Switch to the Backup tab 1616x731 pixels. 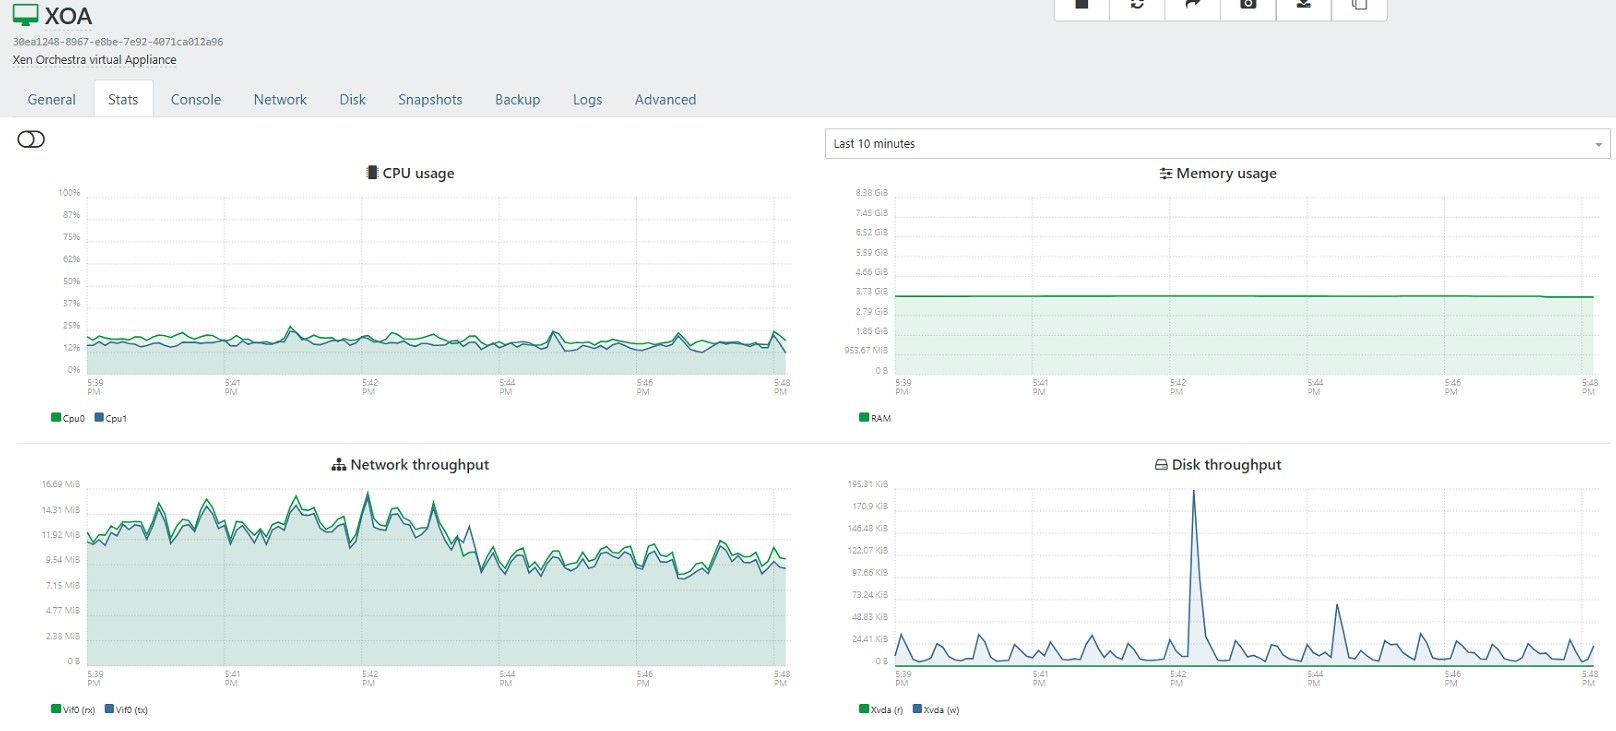(x=517, y=100)
